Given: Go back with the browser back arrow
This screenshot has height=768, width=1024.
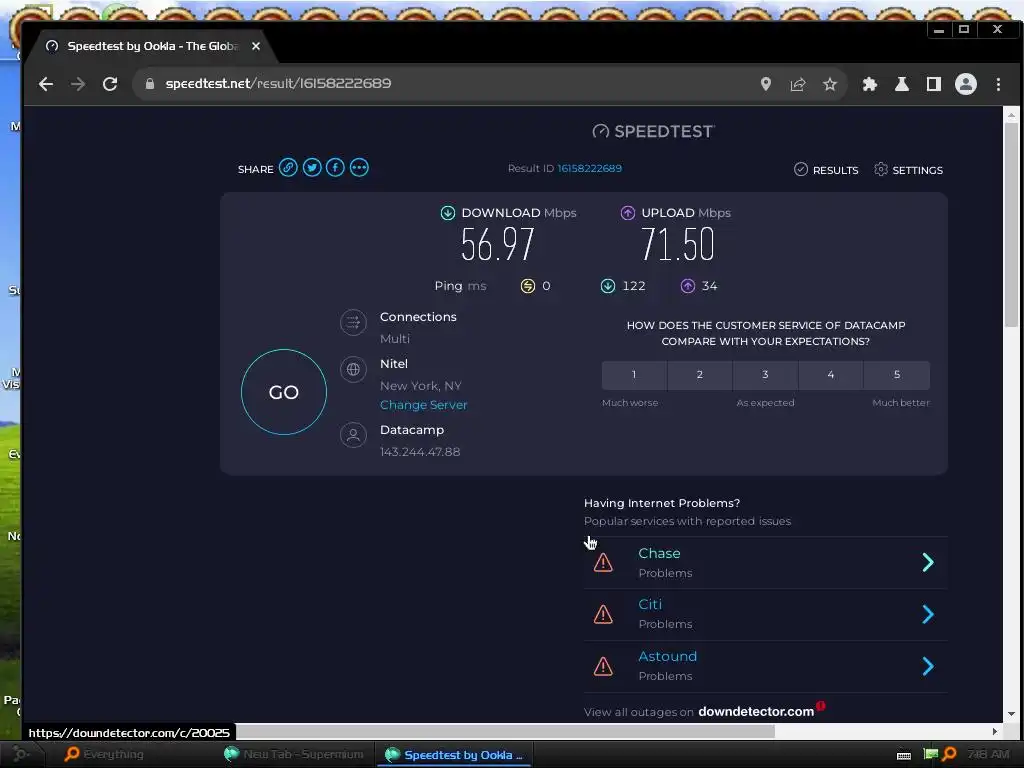Looking at the screenshot, I should pyautogui.click(x=46, y=84).
